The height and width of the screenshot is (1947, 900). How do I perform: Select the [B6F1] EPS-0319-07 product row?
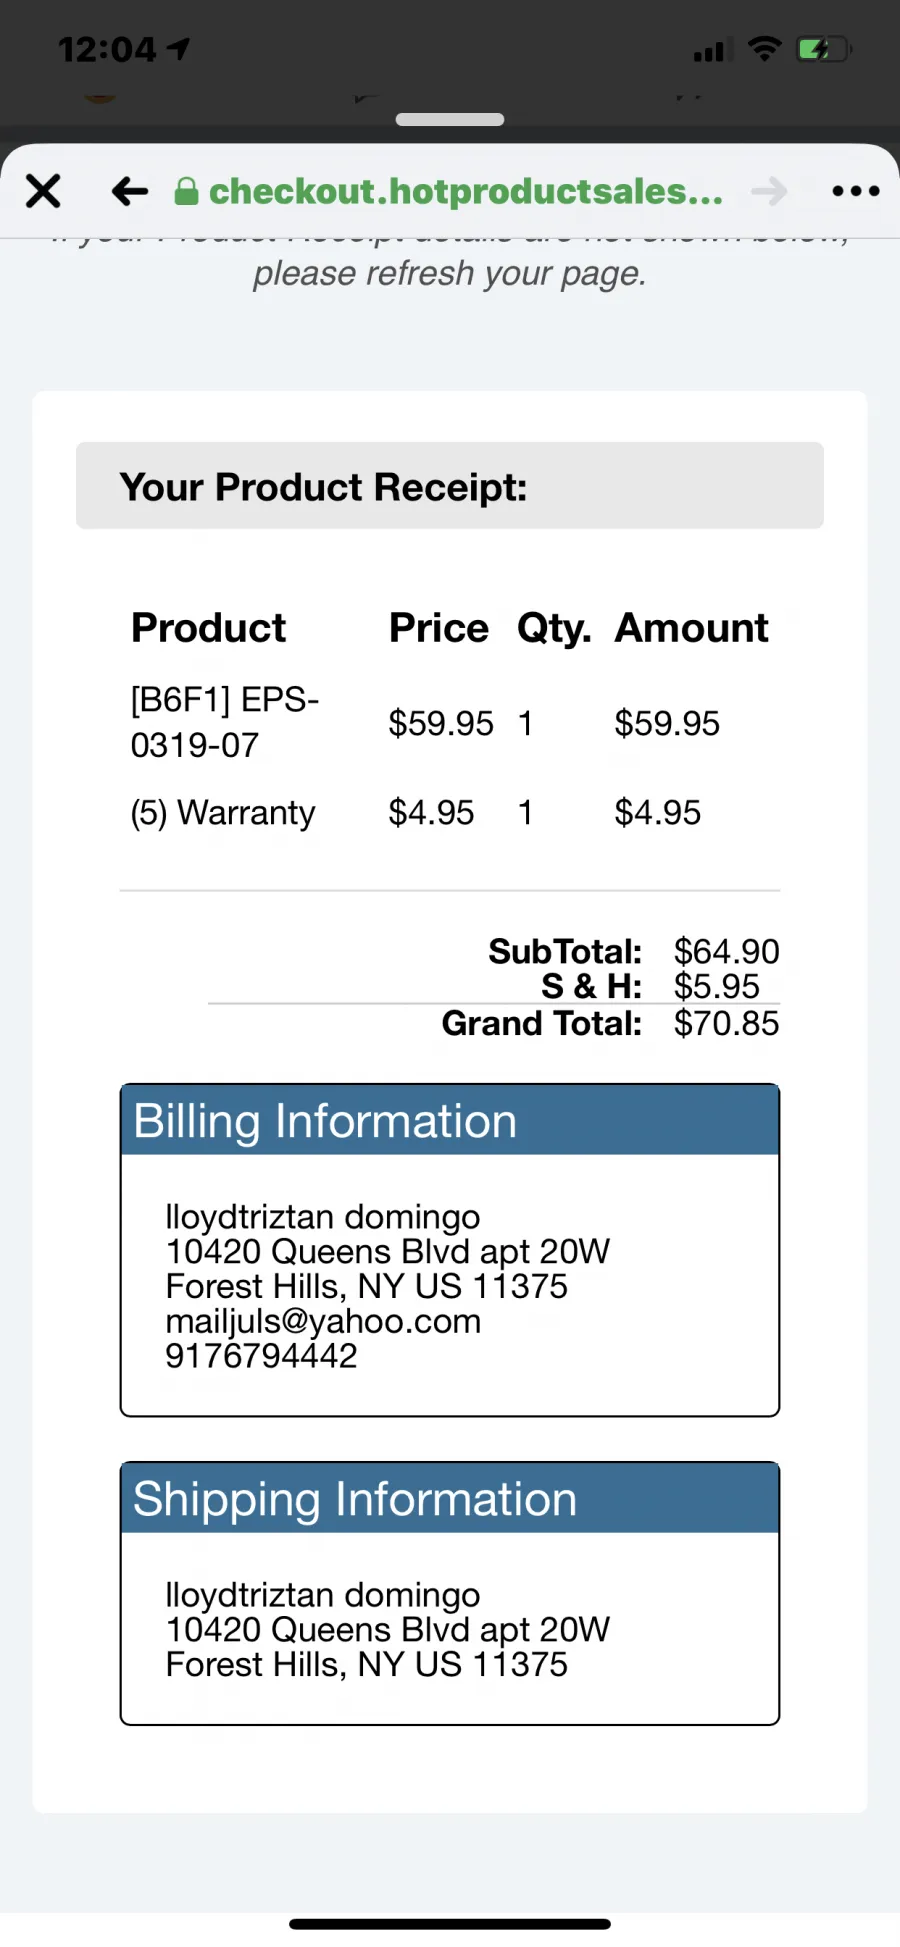point(450,722)
